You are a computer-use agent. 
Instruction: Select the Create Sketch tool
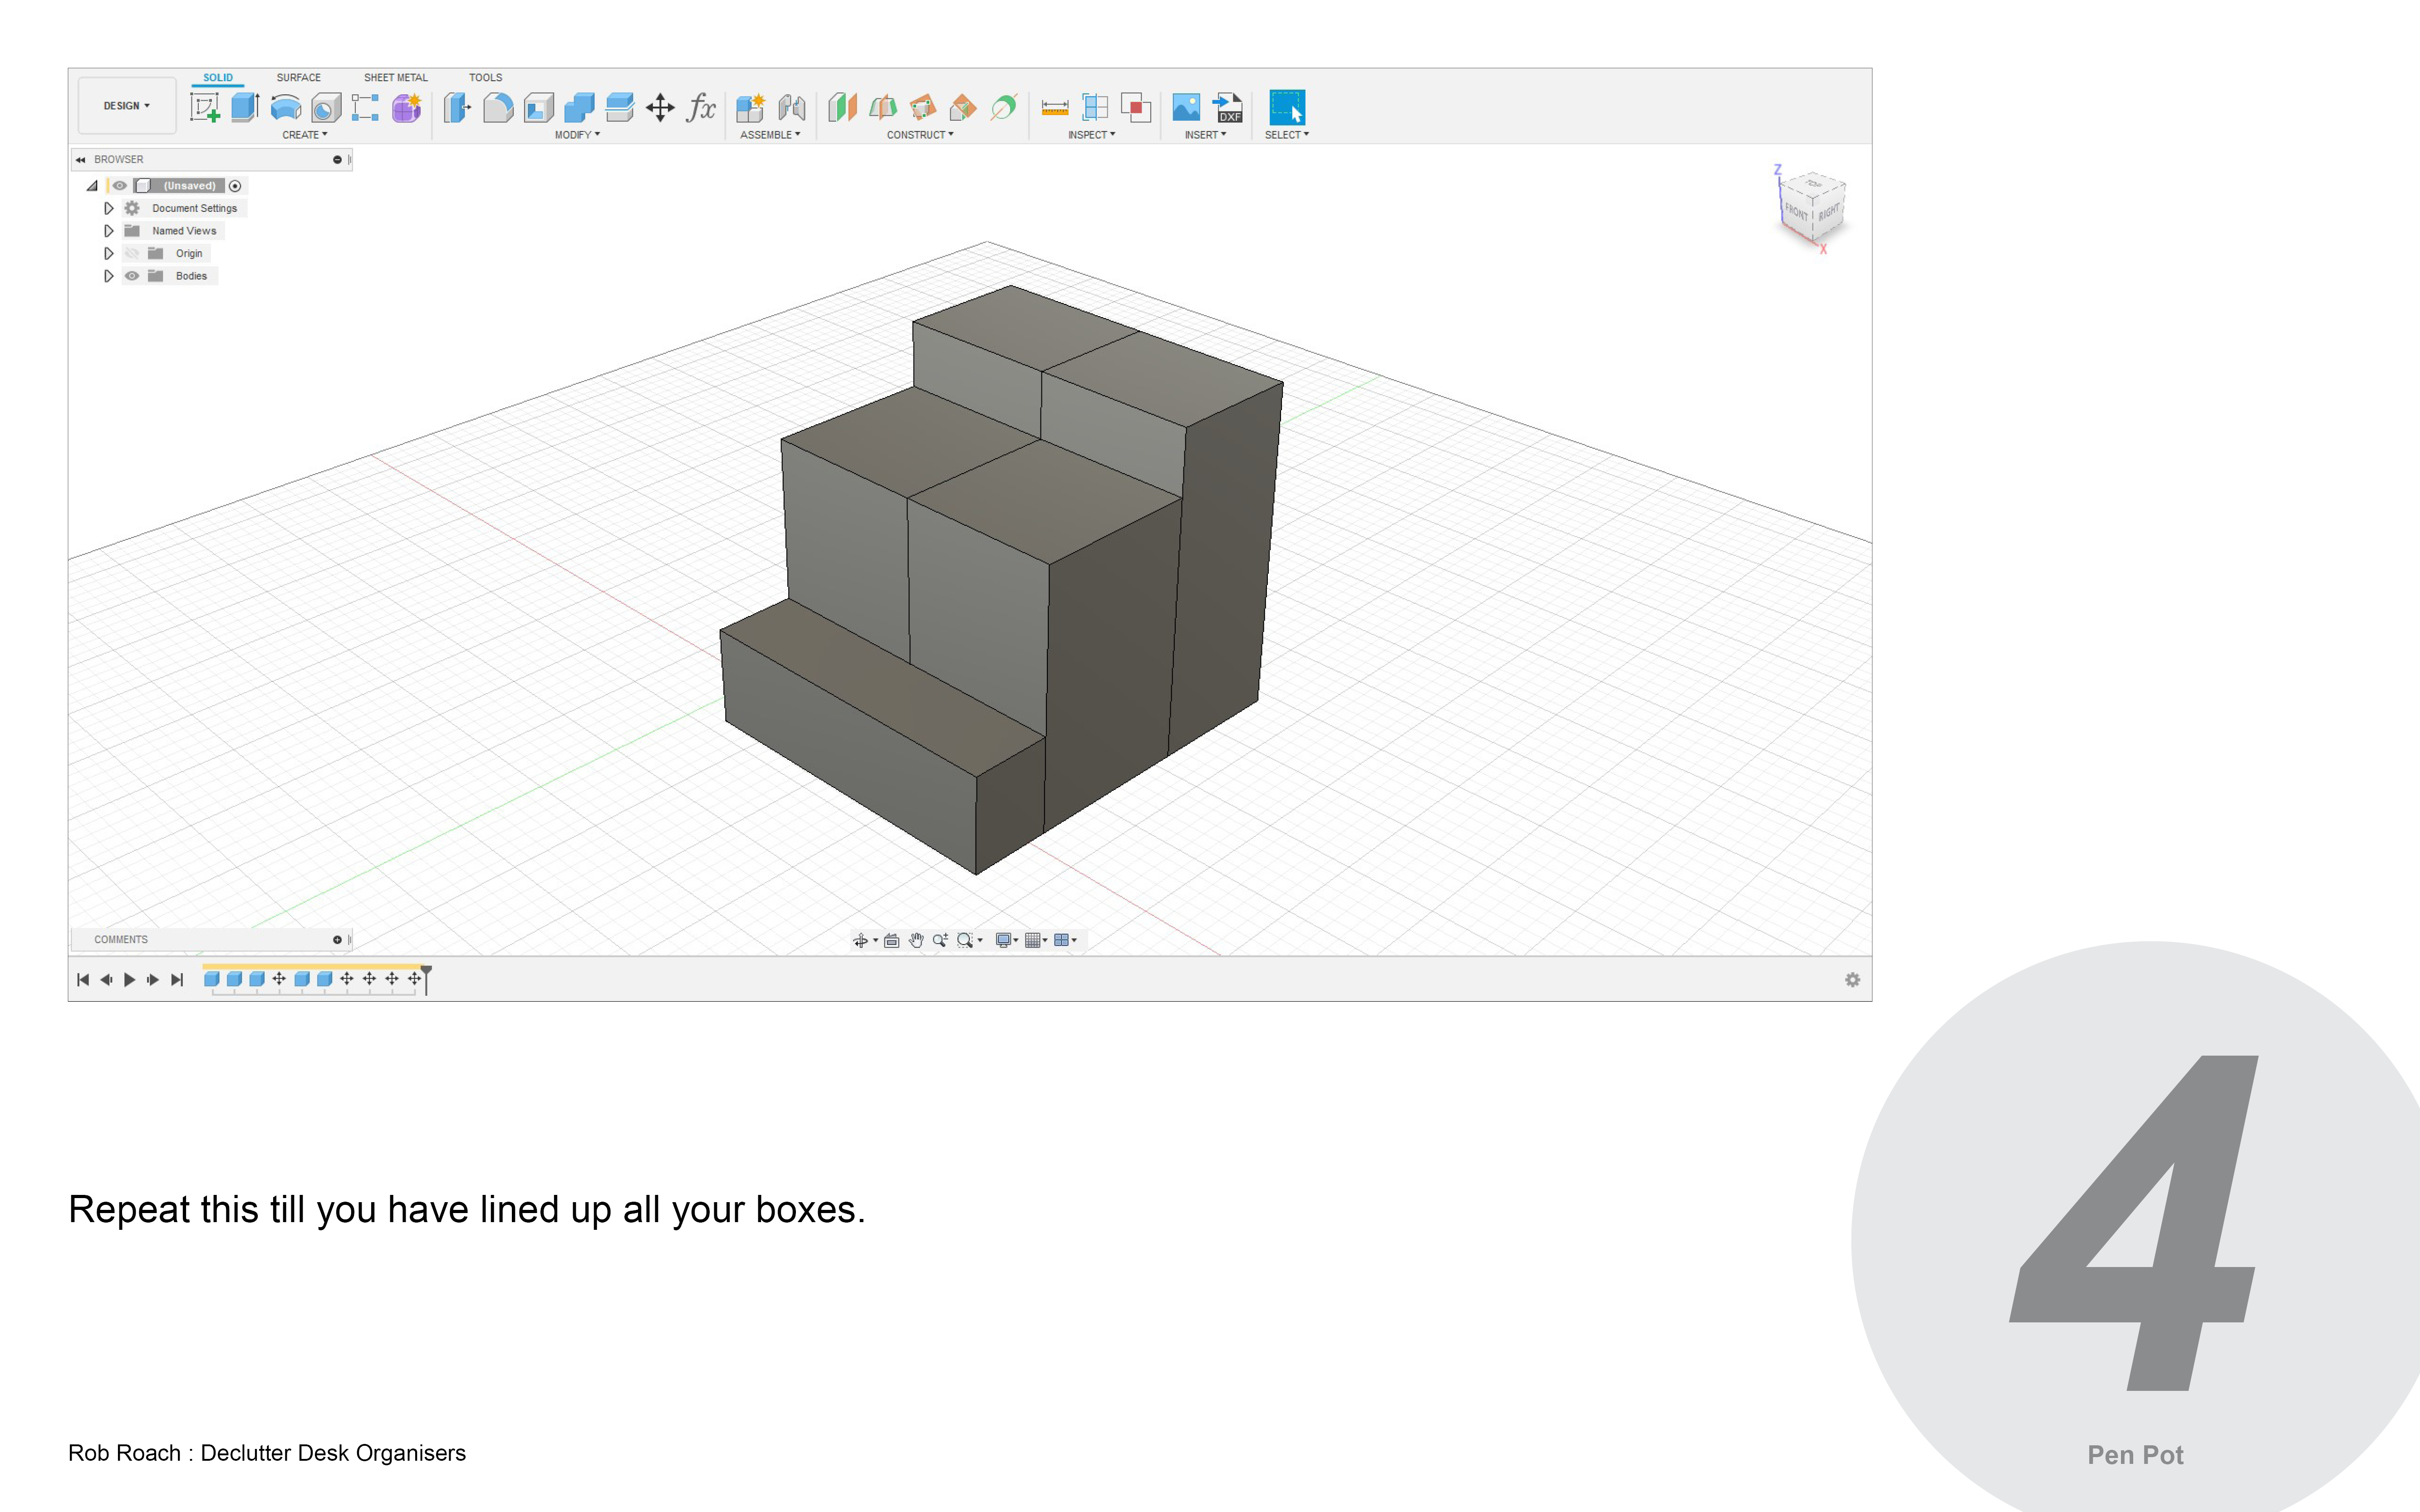point(205,107)
